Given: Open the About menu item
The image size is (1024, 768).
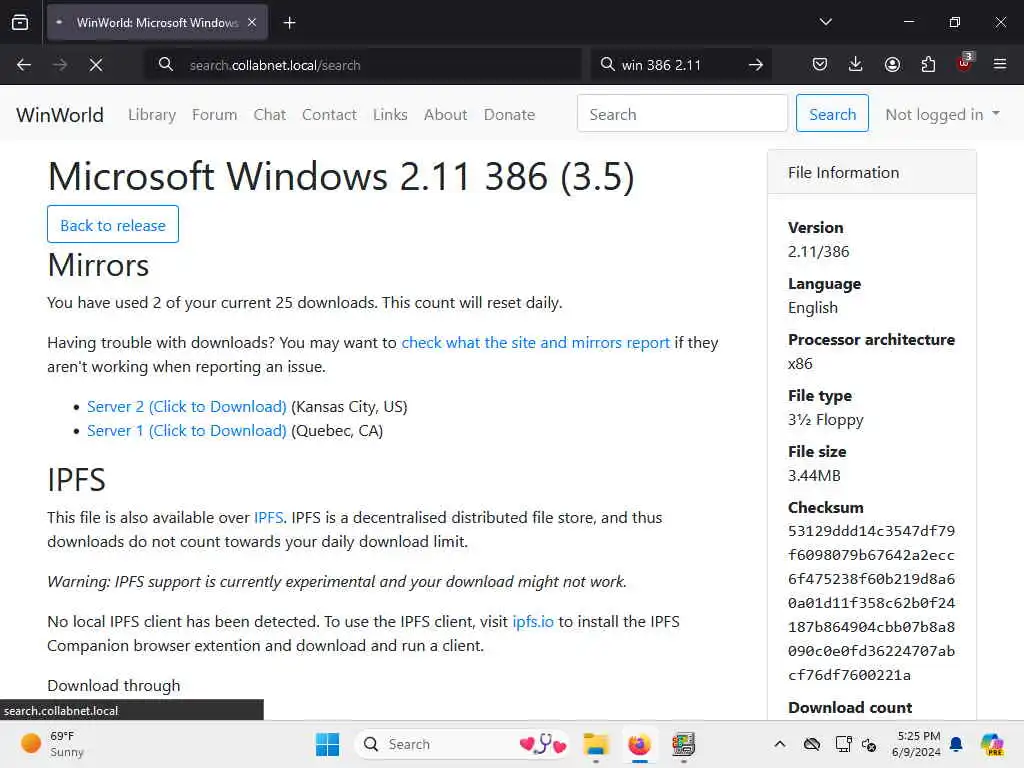Looking at the screenshot, I should [445, 115].
